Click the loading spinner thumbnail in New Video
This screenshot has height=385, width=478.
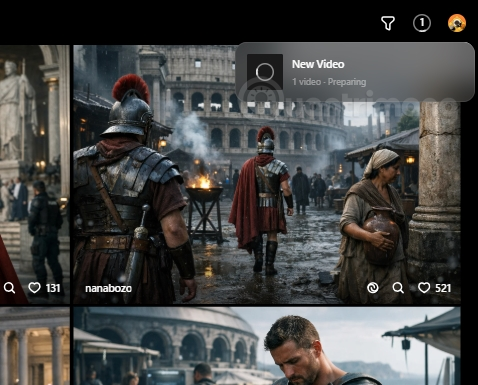point(265,72)
